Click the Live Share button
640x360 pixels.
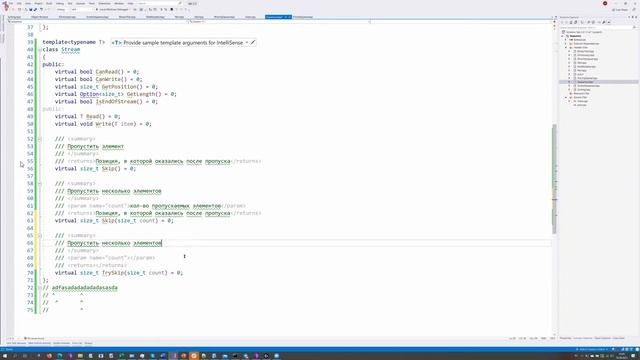(620, 9)
